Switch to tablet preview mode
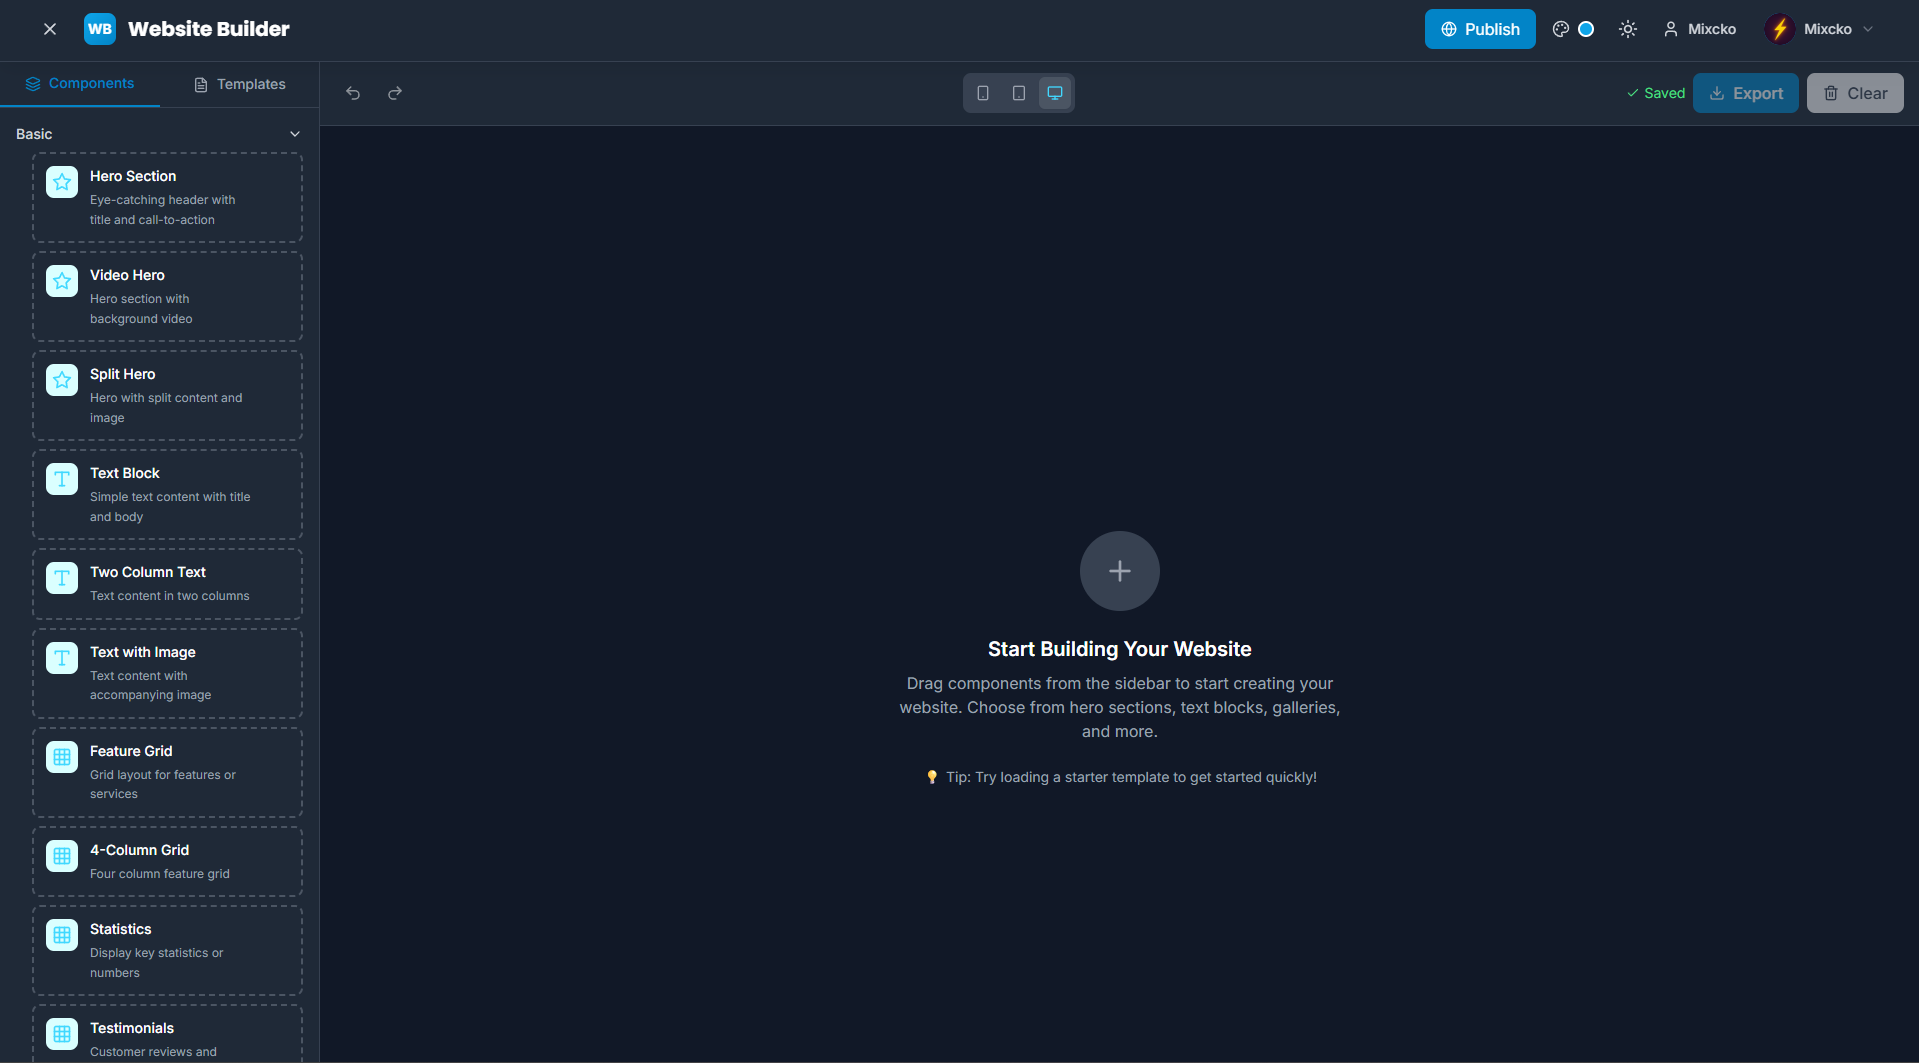This screenshot has height=1063, width=1919. coord(1019,93)
